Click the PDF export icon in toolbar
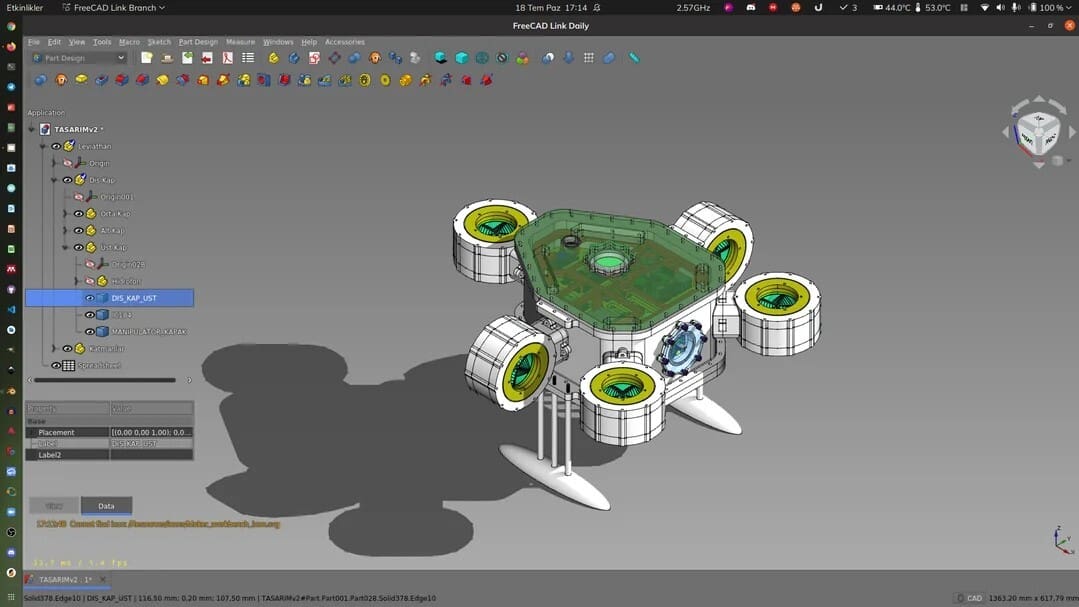Screen dimensions: 1079x607 pos(227,58)
